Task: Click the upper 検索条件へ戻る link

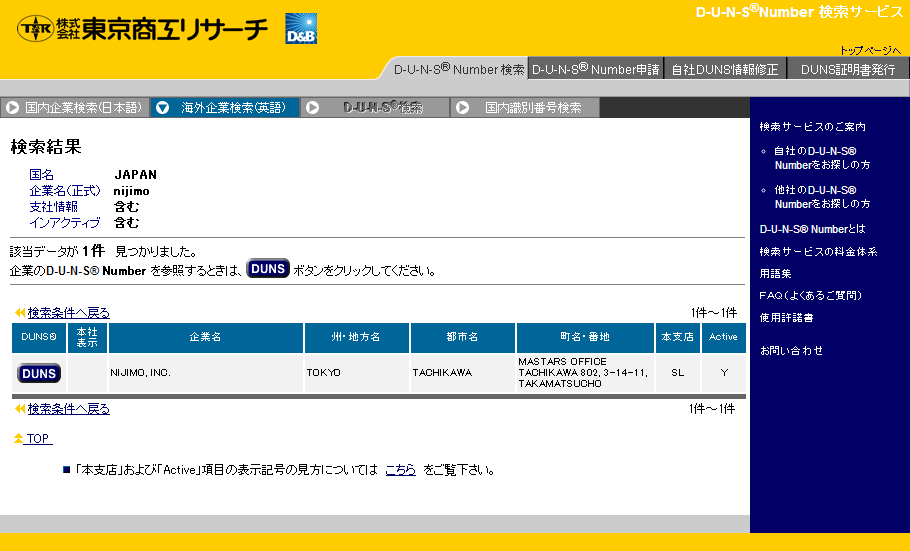Action: [x=68, y=313]
